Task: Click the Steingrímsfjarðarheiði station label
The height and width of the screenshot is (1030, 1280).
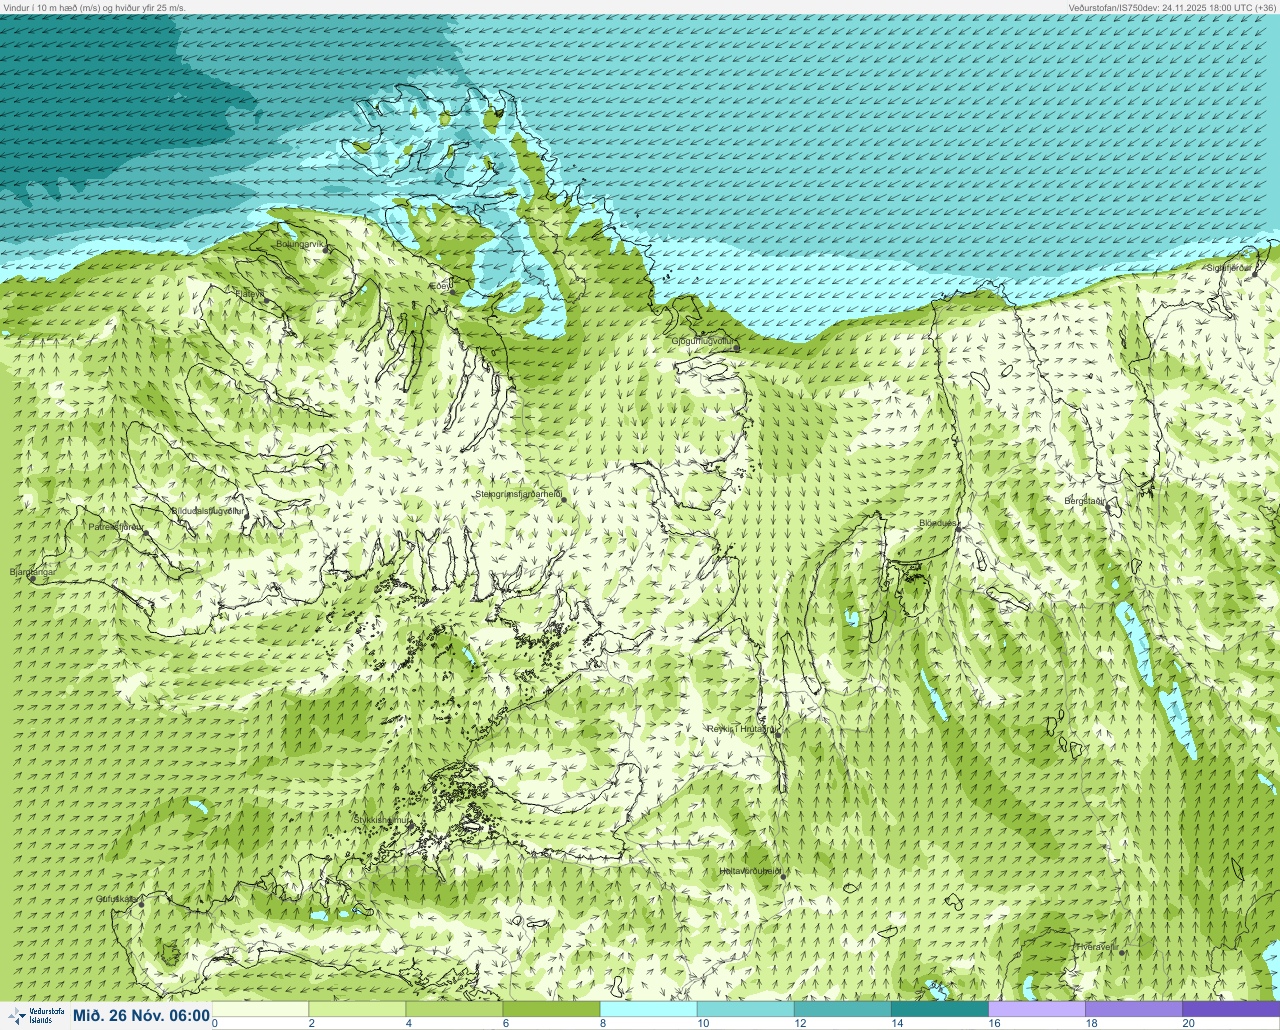Action: click(x=518, y=494)
